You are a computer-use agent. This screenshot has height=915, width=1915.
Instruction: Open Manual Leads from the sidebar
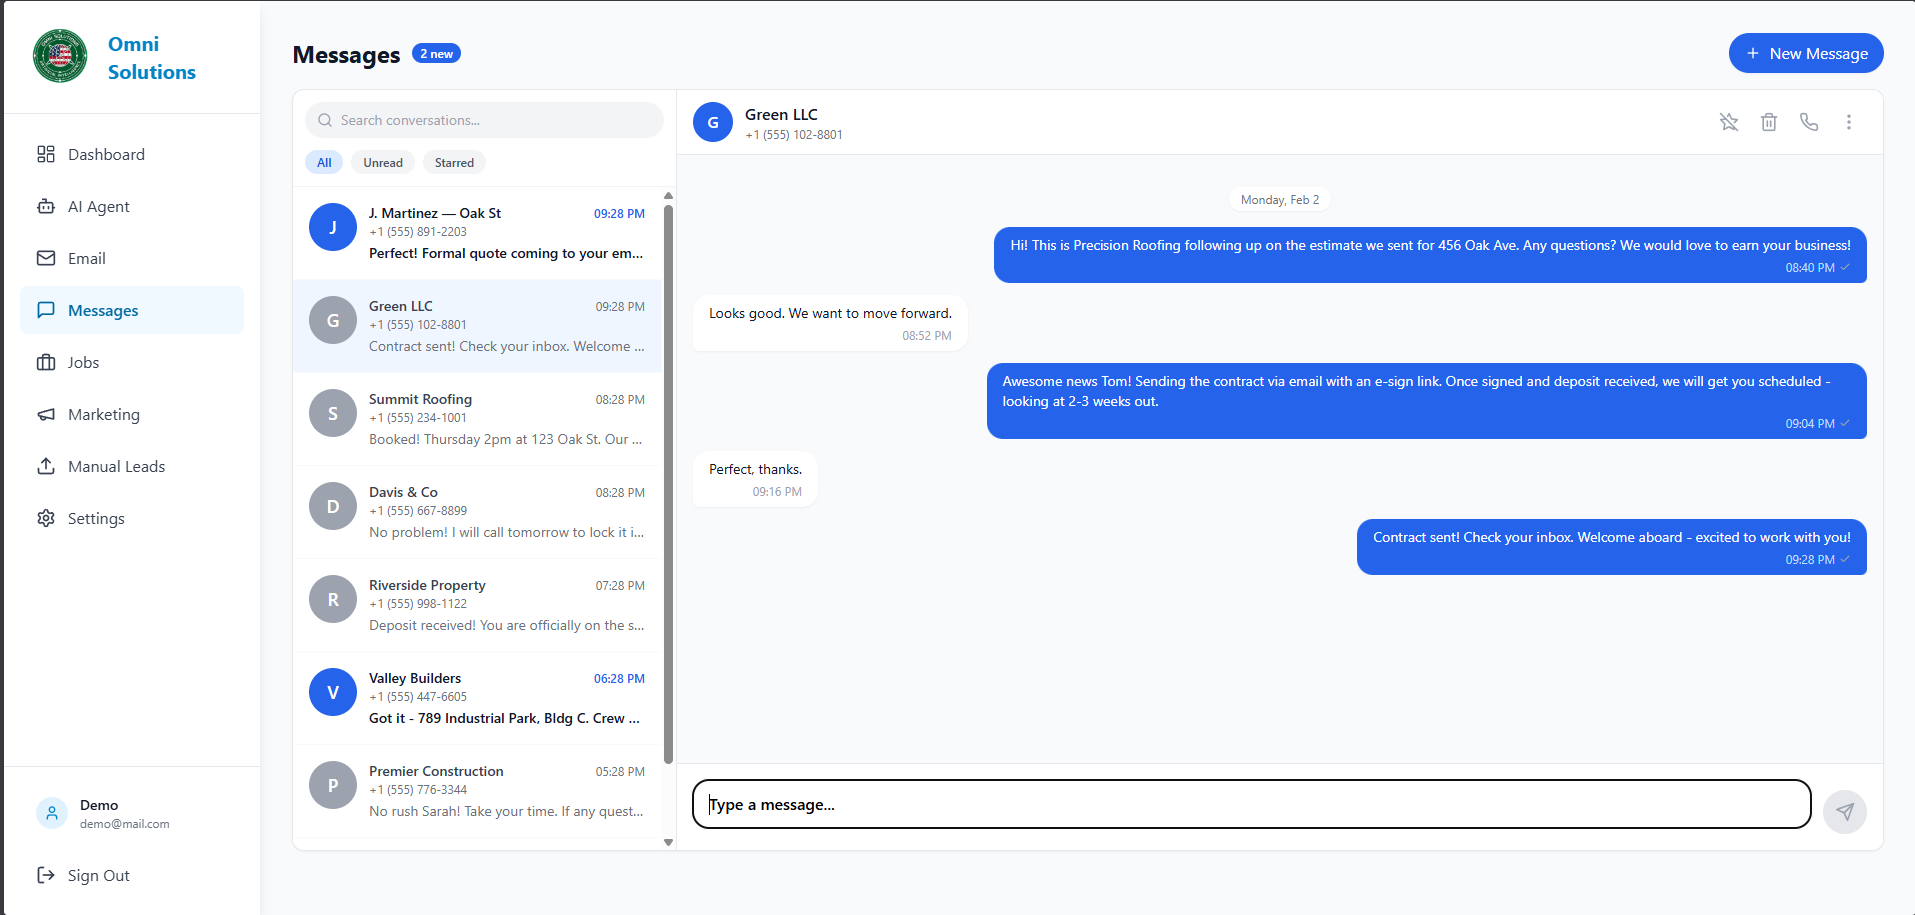point(116,466)
